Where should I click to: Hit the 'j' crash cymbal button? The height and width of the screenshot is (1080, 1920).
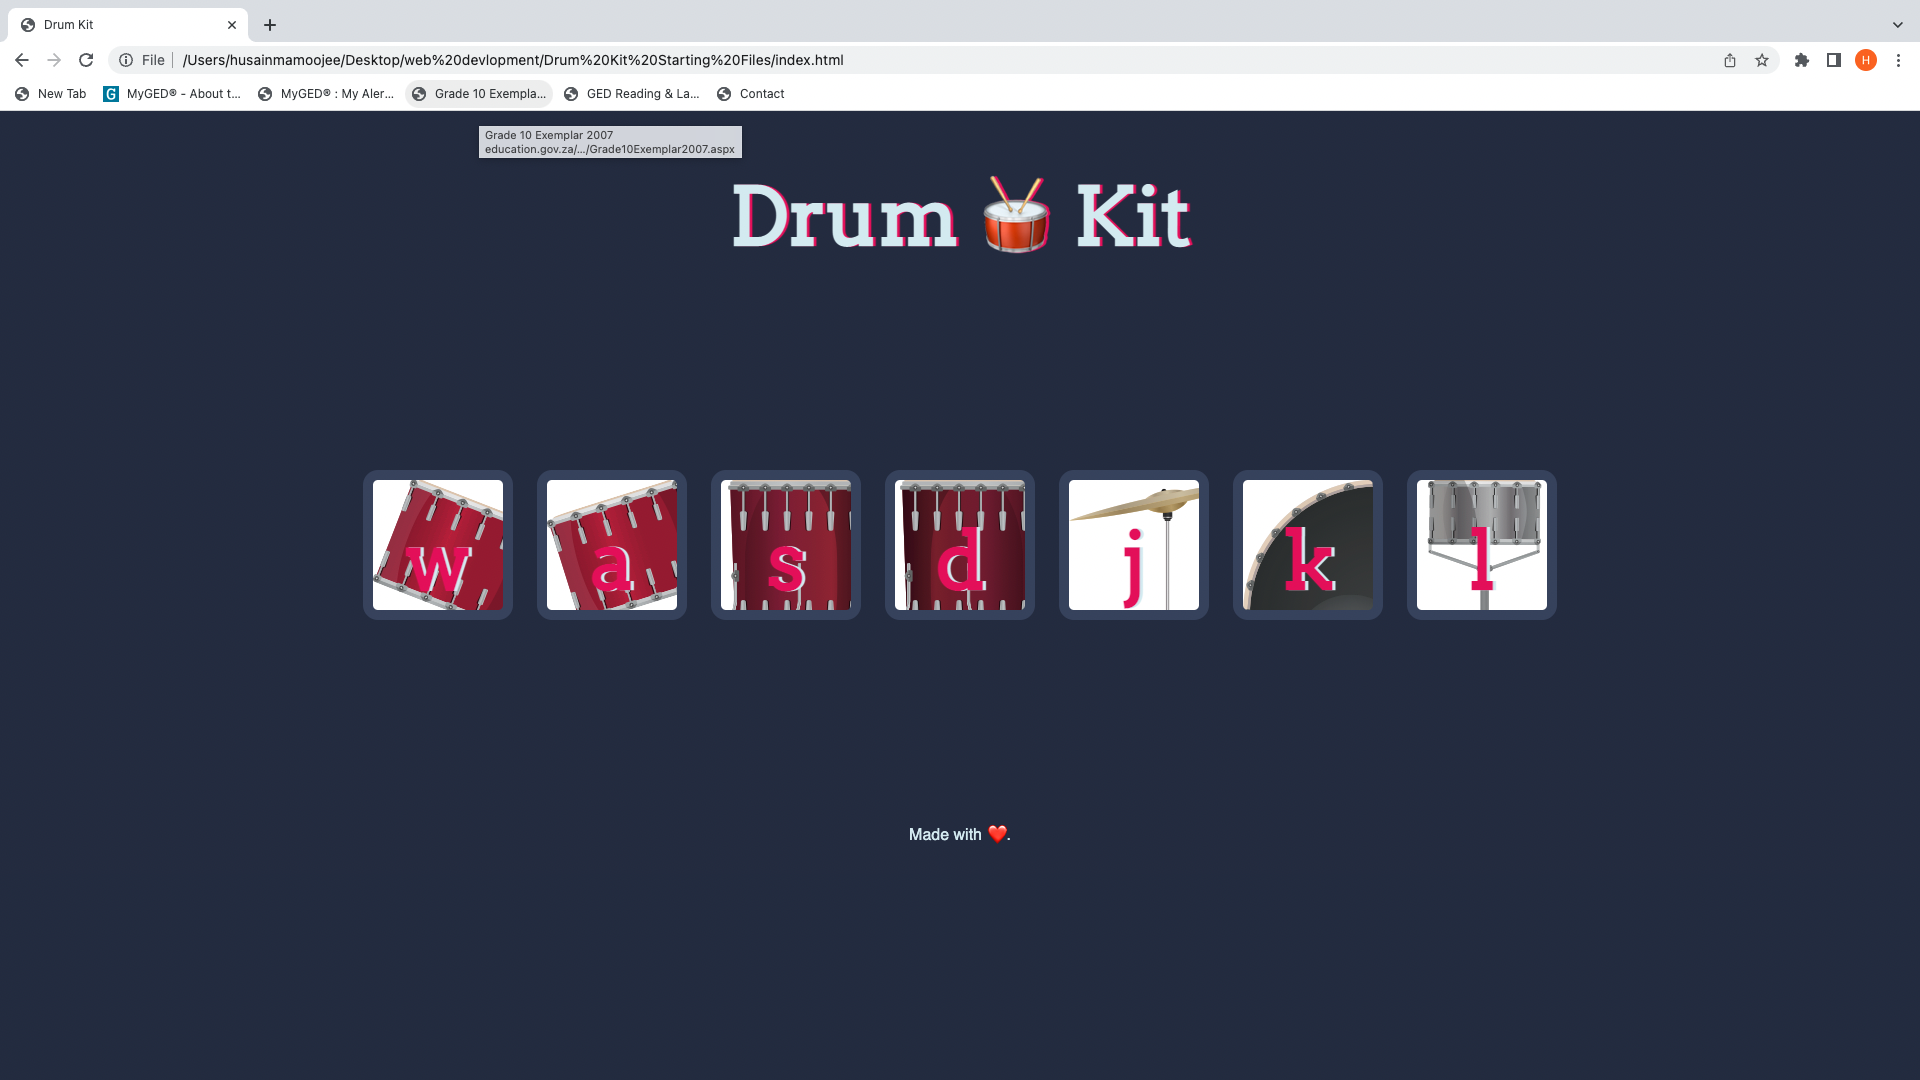coord(1134,545)
